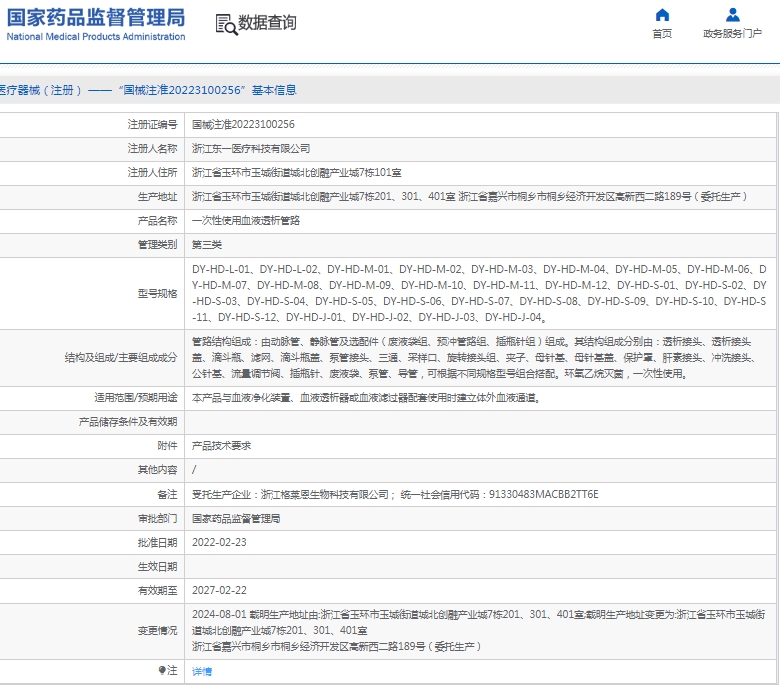Image resolution: width=780 pixels, height=690 pixels.
Task: Click the 结构及组成/主要组成成分 label
Action: coord(121,358)
